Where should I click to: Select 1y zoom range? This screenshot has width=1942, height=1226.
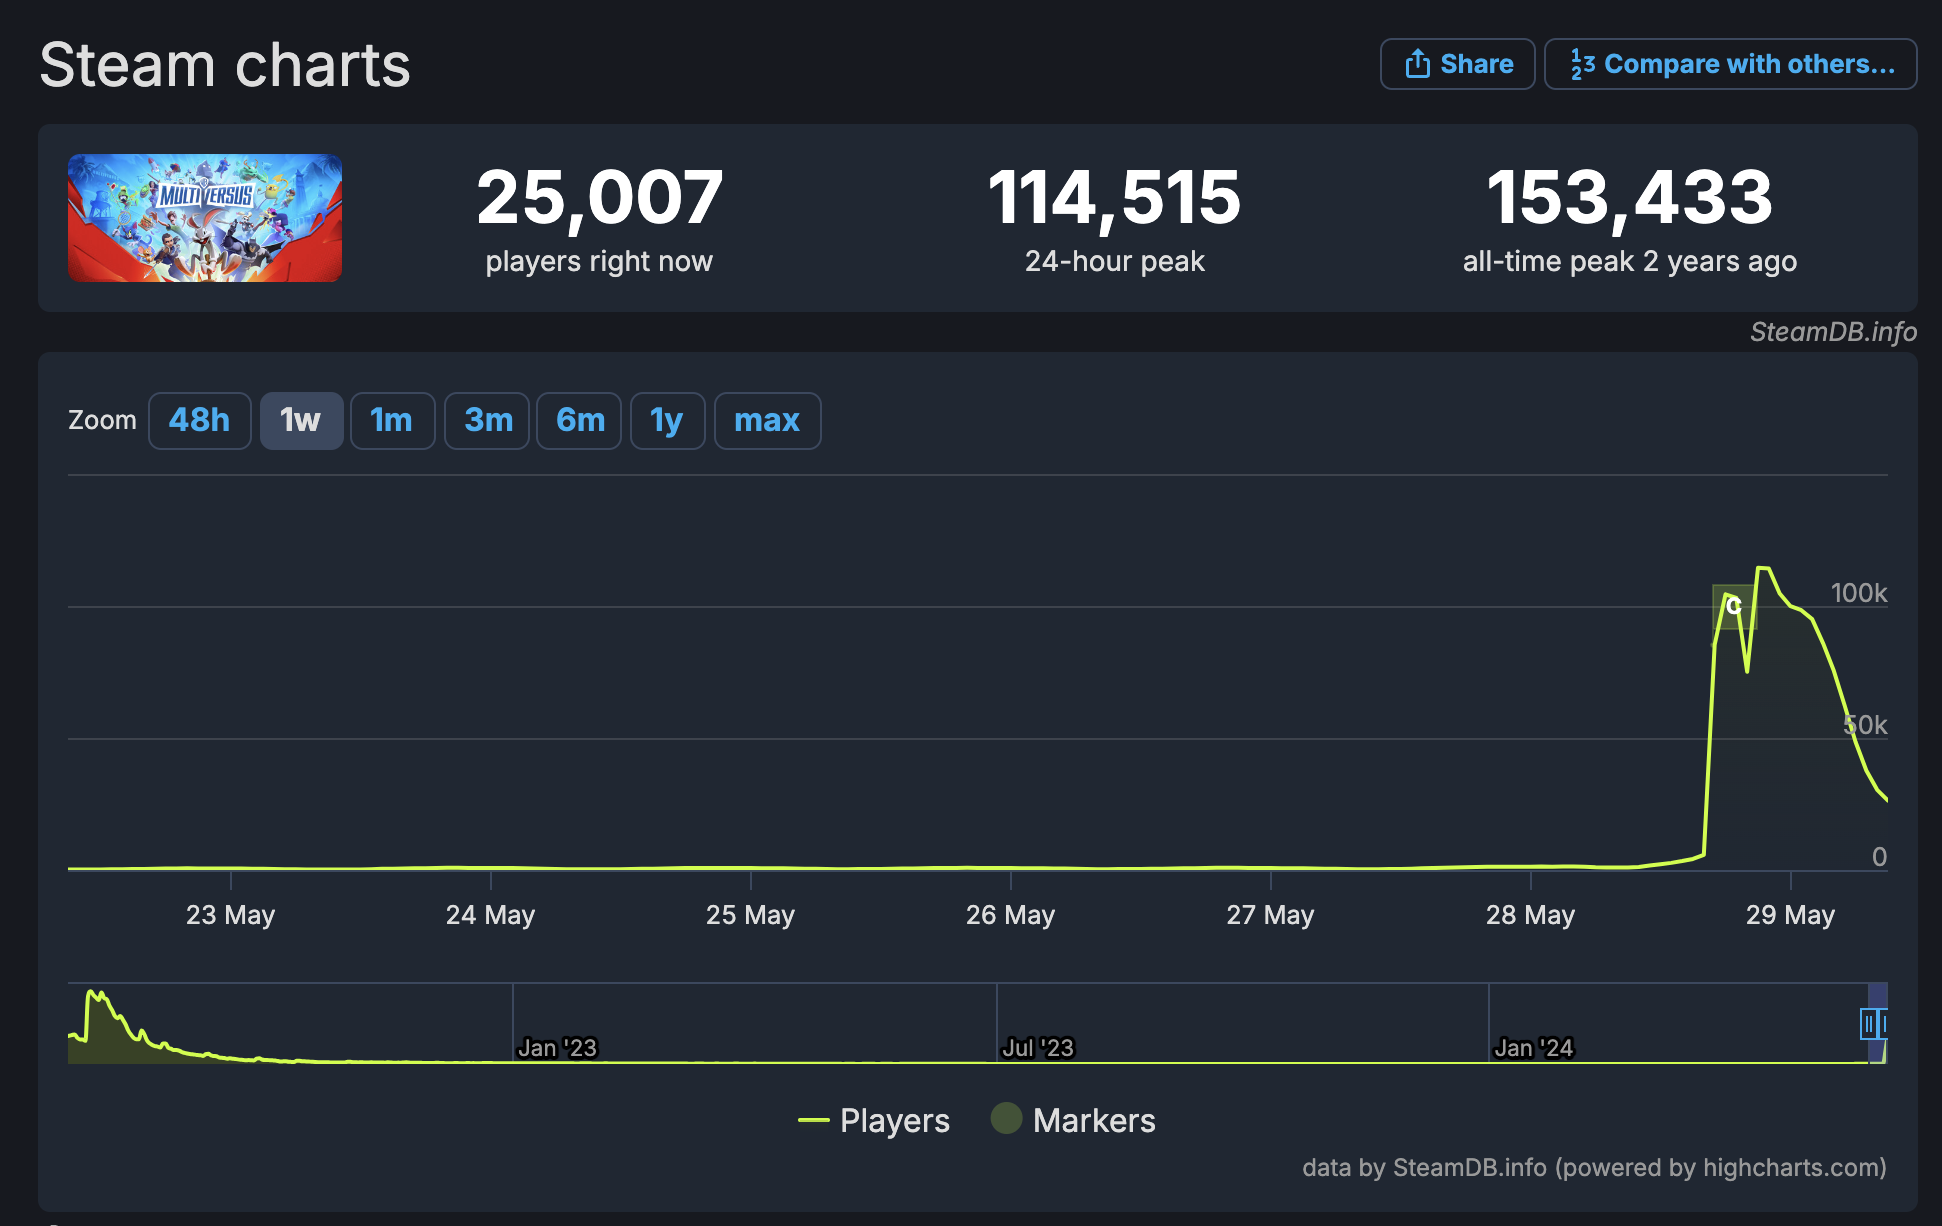pyautogui.click(x=667, y=420)
